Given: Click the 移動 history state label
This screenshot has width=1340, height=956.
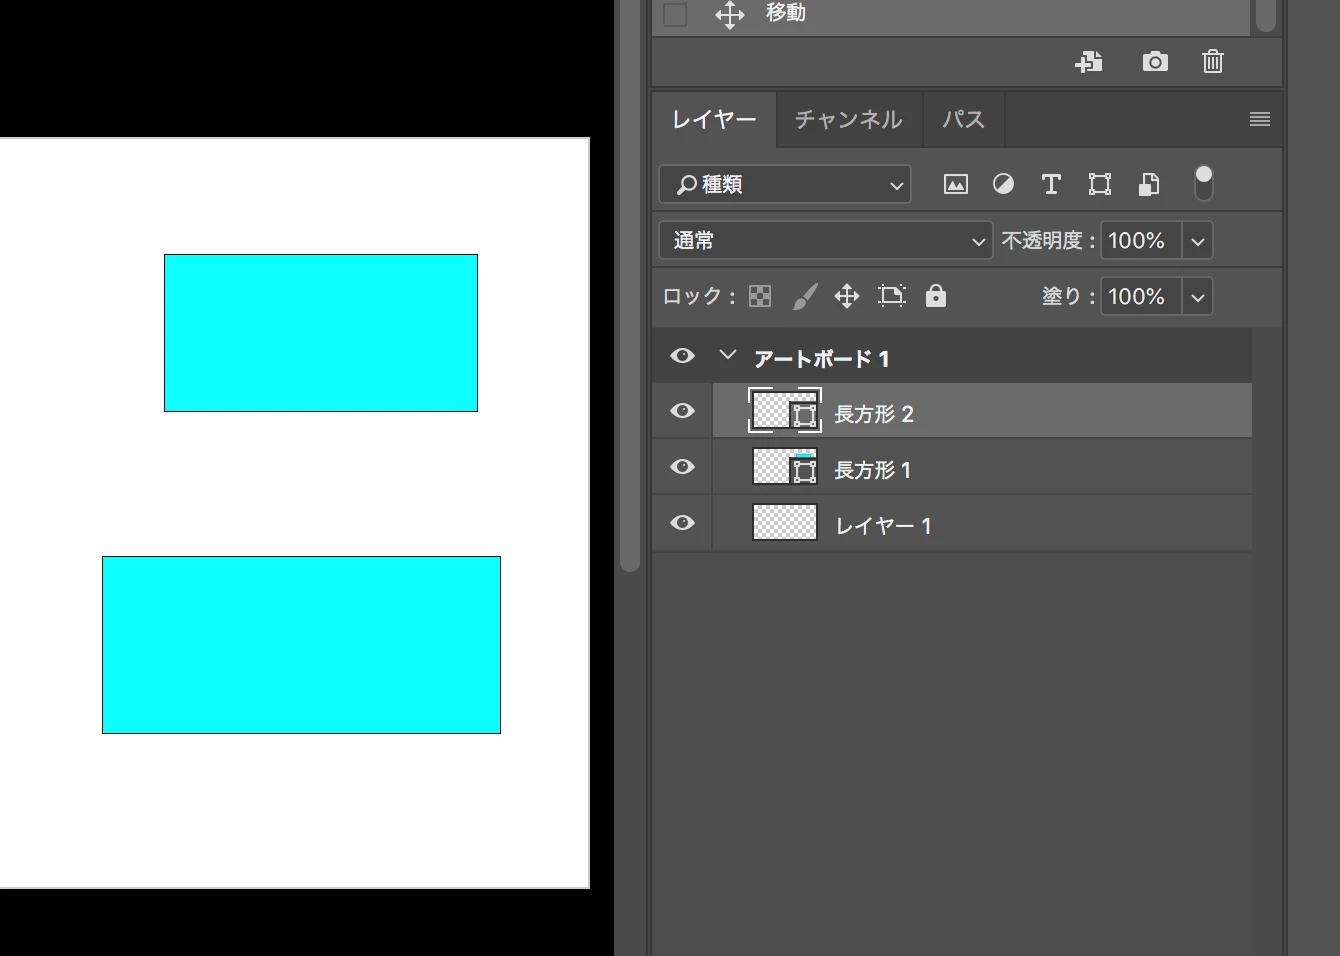Looking at the screenshot, I should (786, 13).
